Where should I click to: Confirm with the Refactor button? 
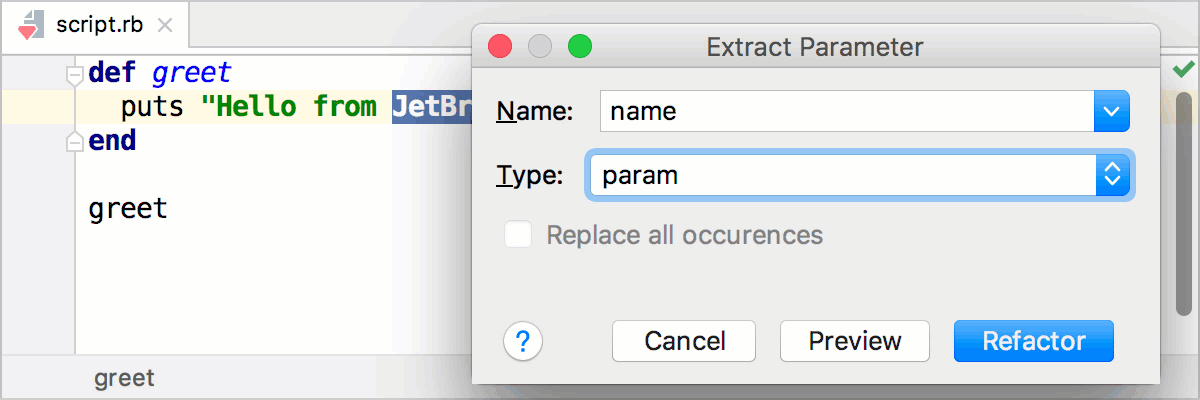point(1033,341)
